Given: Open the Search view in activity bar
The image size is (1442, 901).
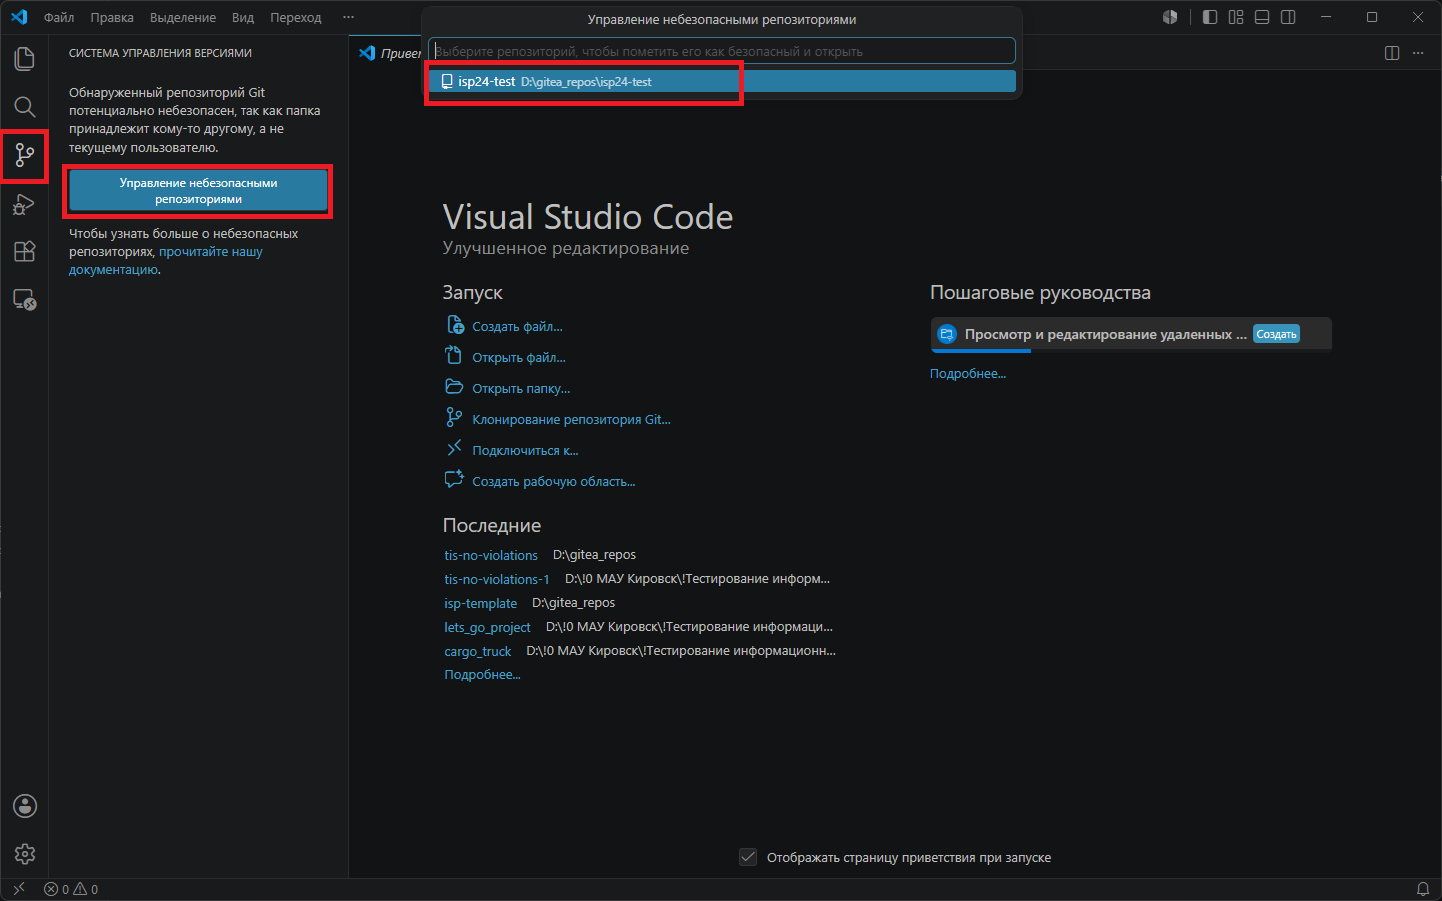Looking at the screenshot, I should point(25,107).
